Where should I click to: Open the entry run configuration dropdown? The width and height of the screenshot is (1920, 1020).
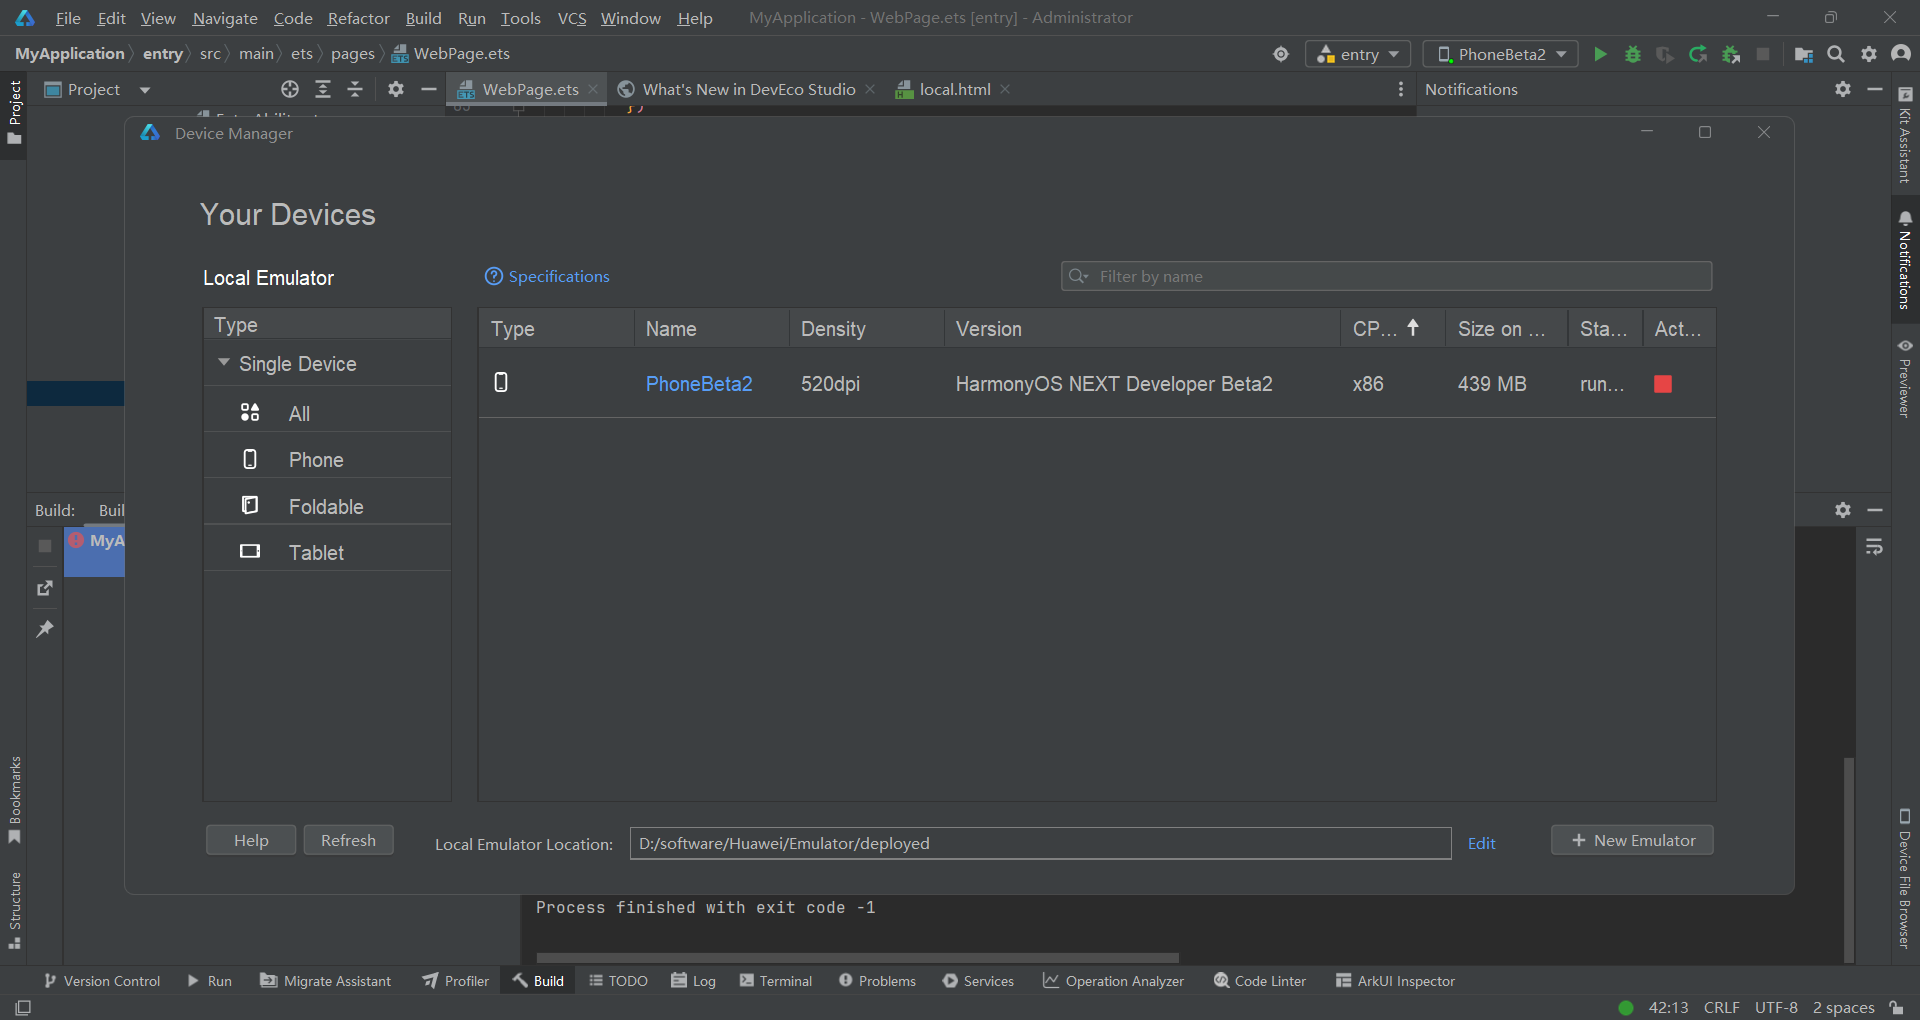coord(1358,54)
